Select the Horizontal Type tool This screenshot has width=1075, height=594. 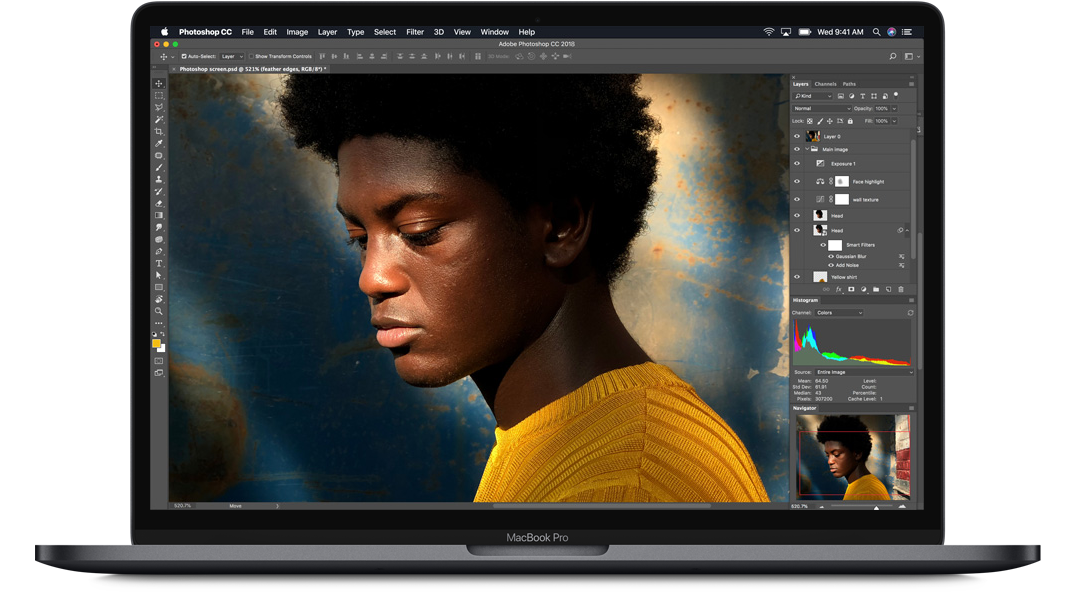click(x=158, y=263)
